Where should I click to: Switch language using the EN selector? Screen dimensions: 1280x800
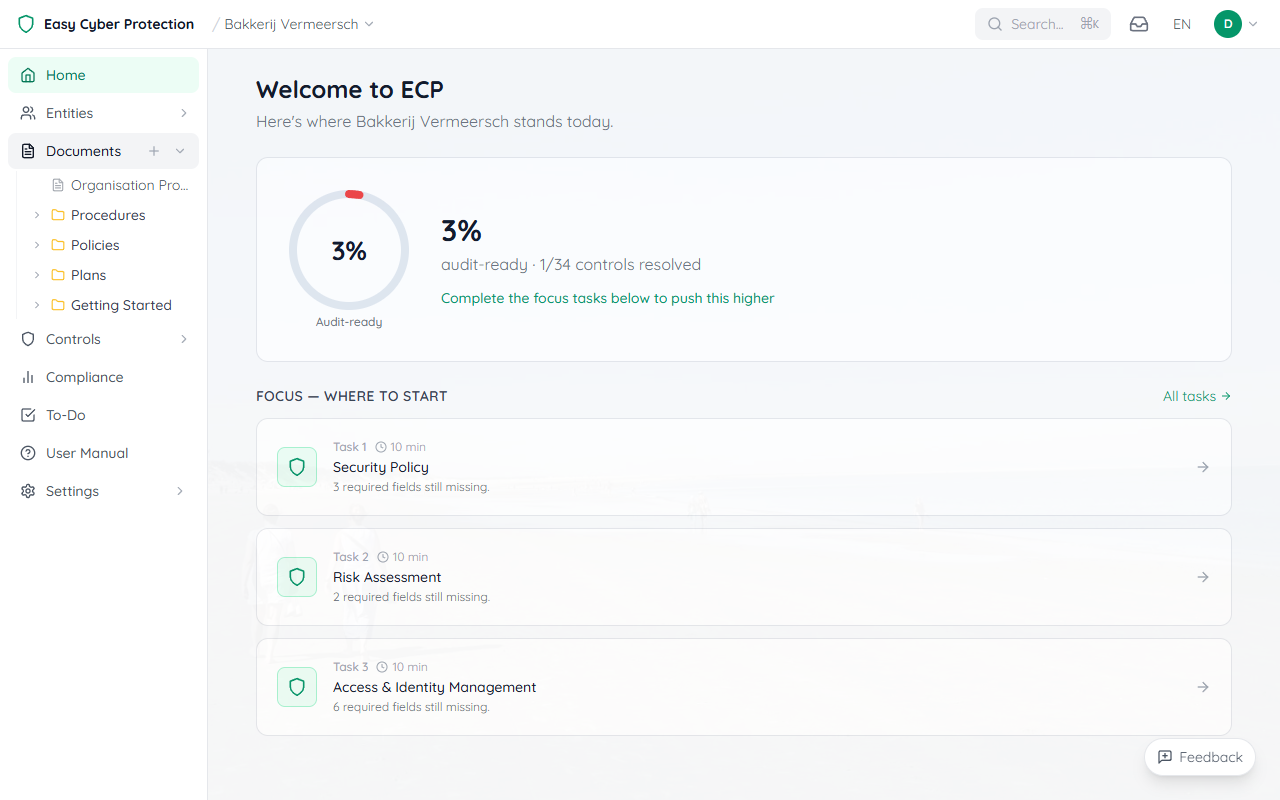click(1181, 23)
